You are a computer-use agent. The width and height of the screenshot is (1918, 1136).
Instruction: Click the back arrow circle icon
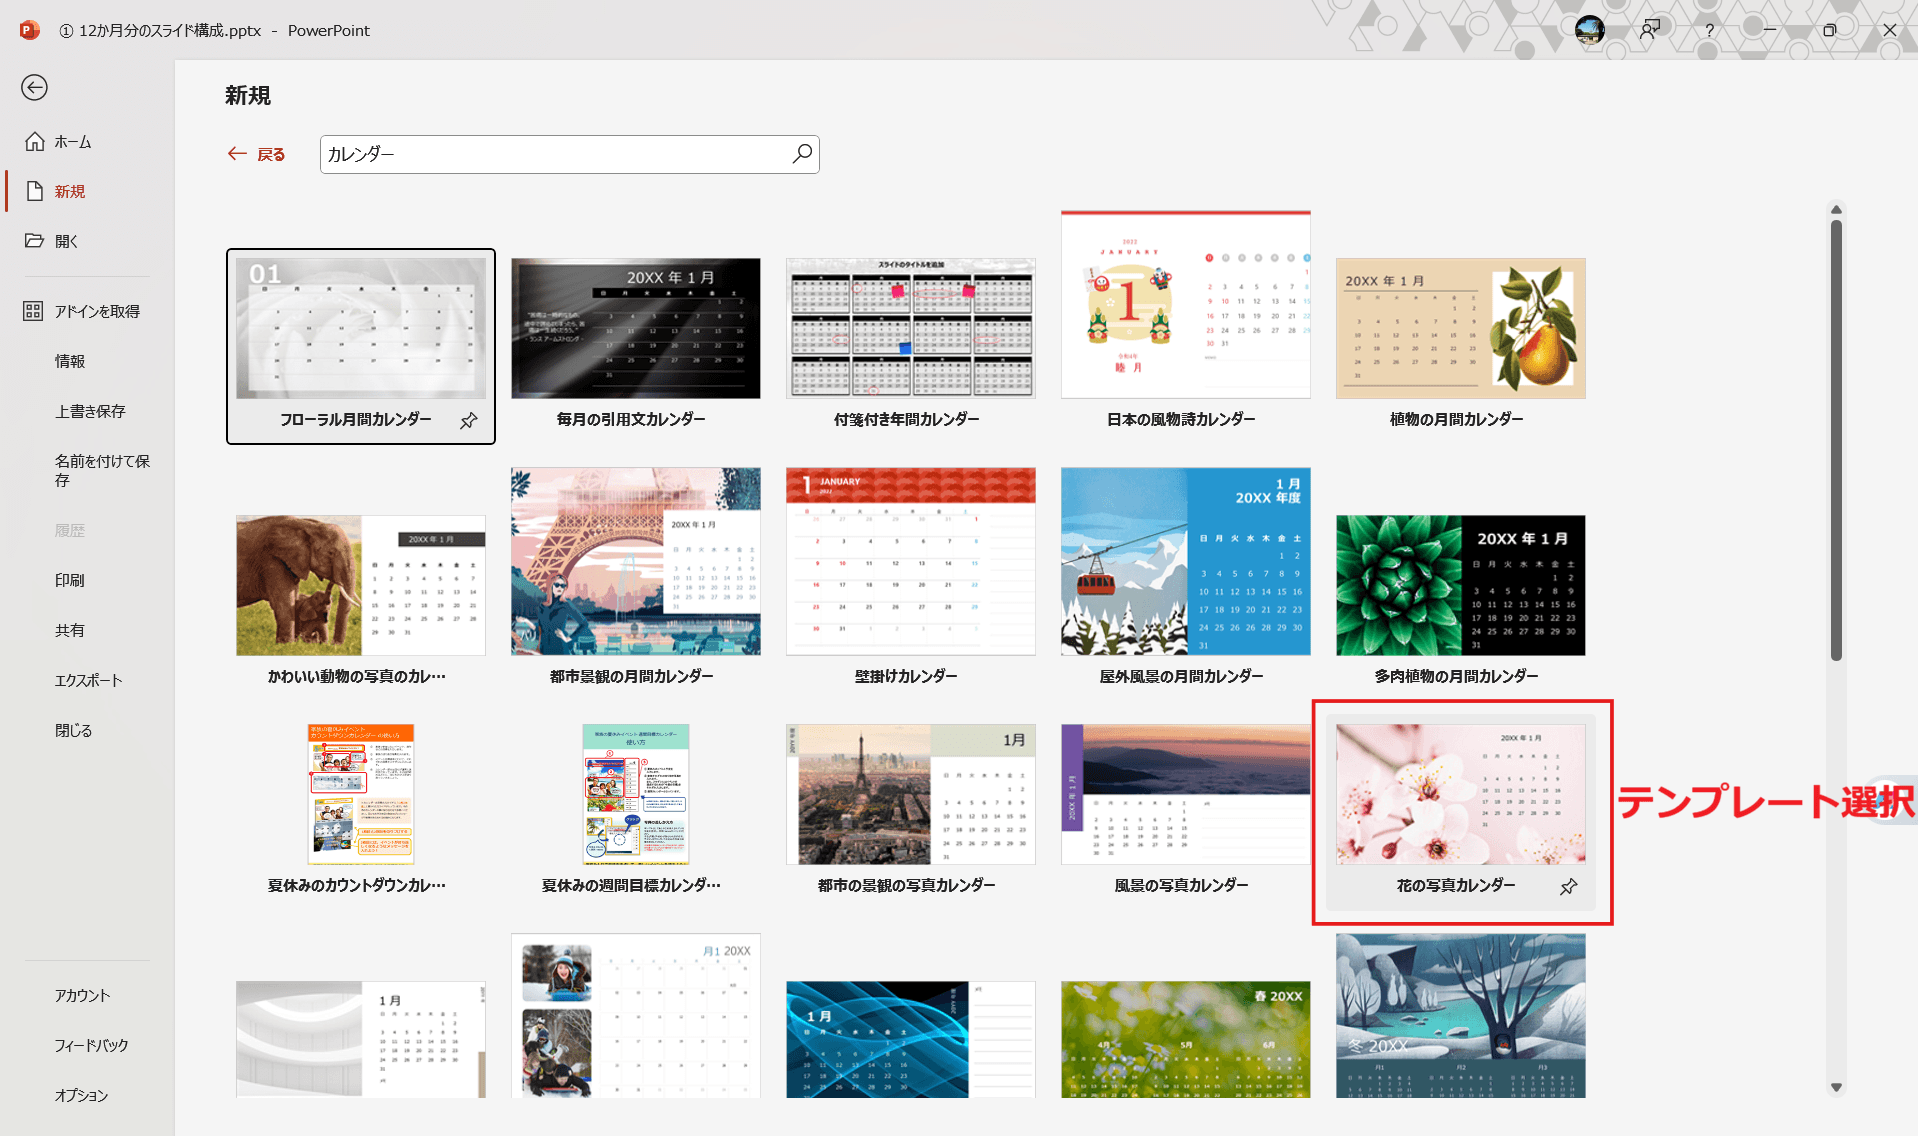tap(34, 88)
